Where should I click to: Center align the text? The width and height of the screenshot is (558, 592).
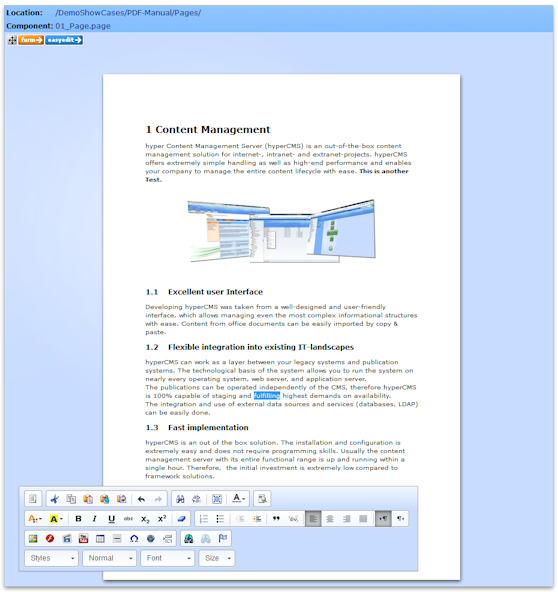(330, 519)
